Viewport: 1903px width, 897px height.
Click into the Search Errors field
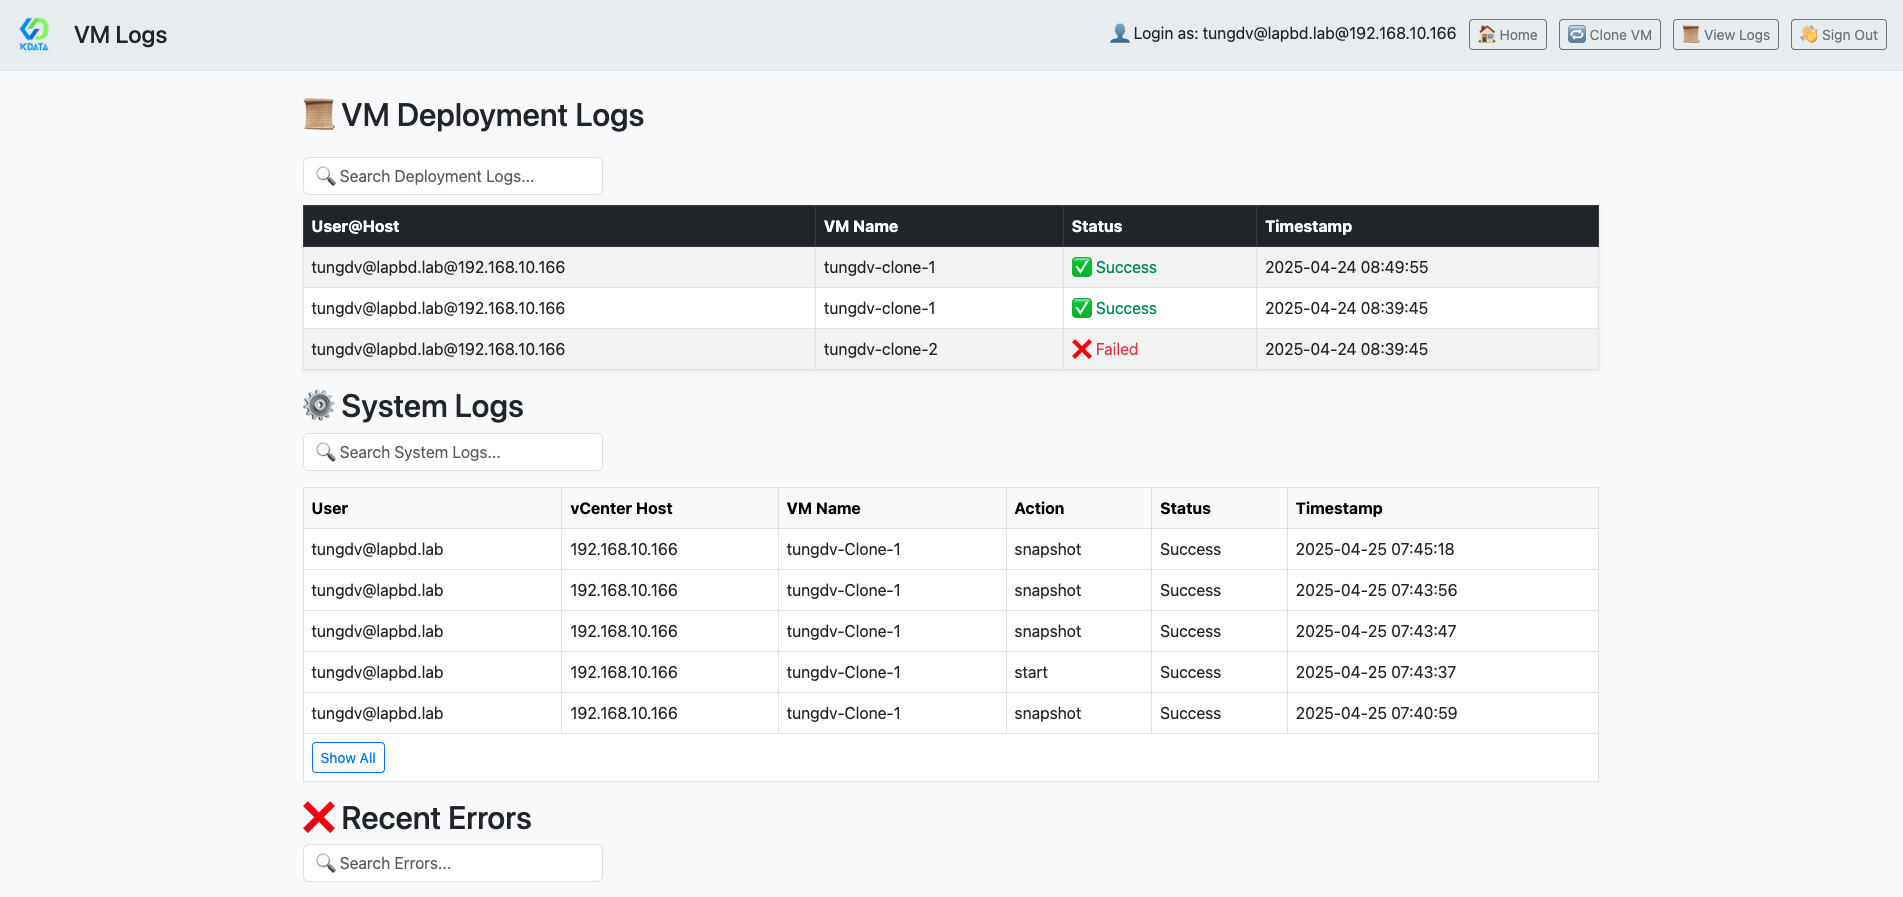tap(465, 863)
